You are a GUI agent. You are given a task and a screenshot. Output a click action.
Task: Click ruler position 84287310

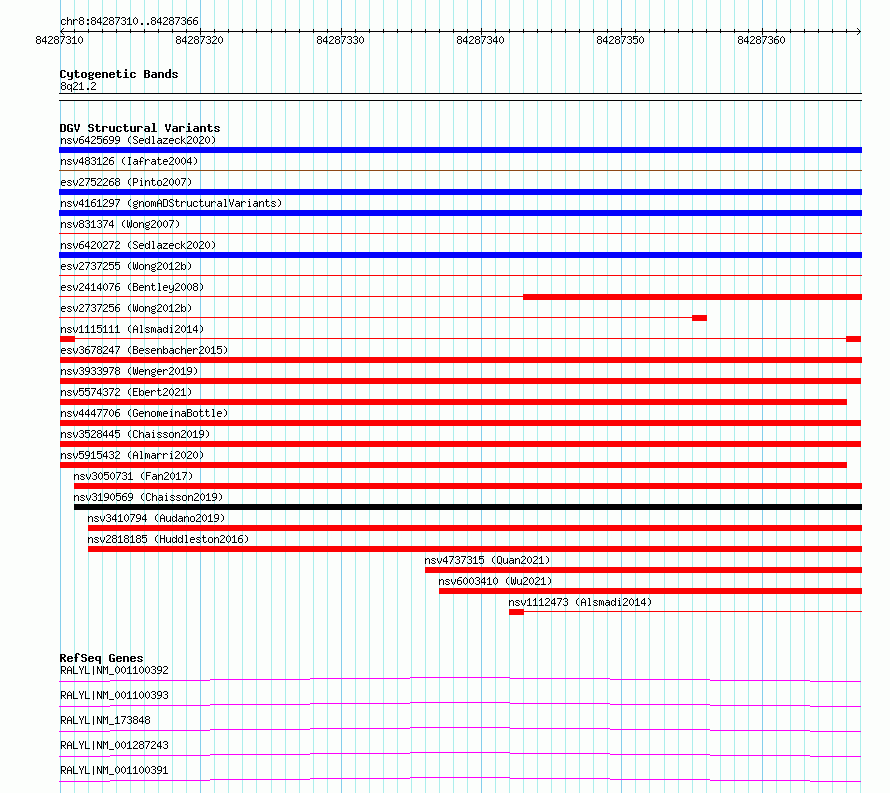59,40
